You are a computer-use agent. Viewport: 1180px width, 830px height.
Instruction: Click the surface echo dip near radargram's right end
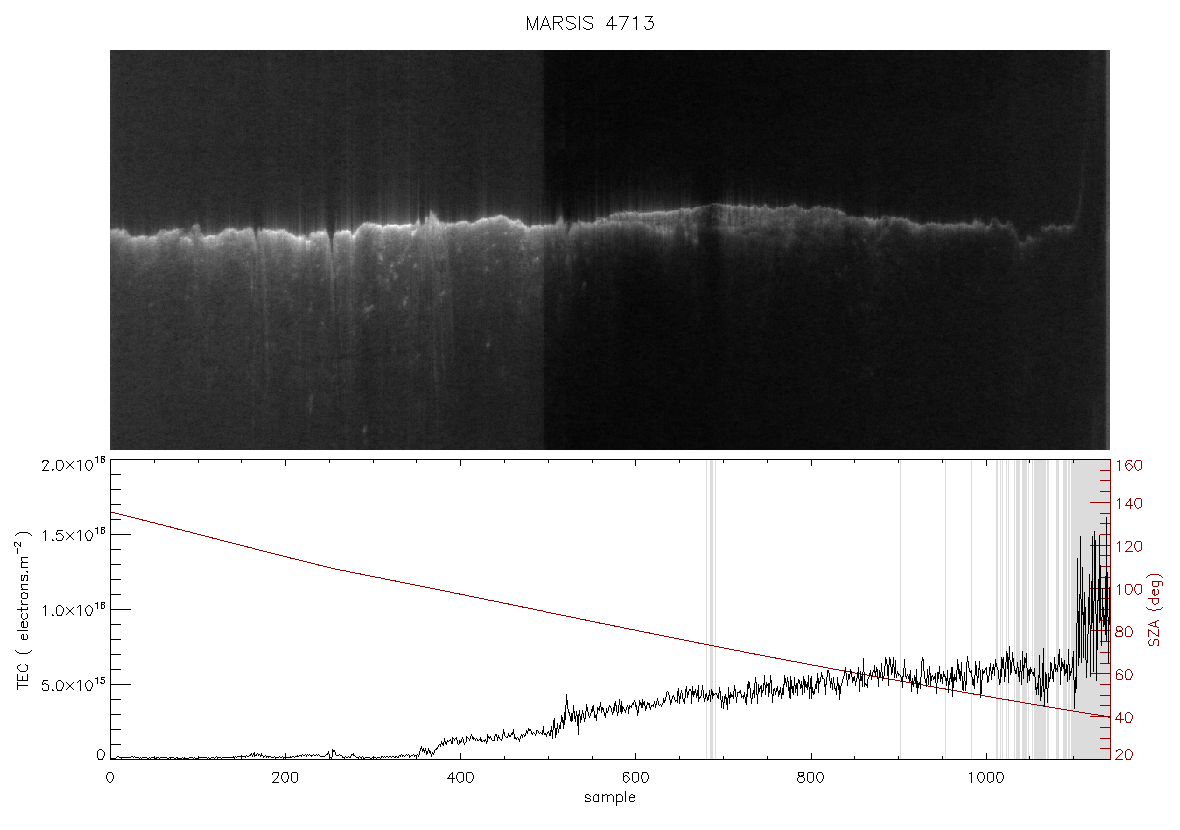click(1024, 239)
